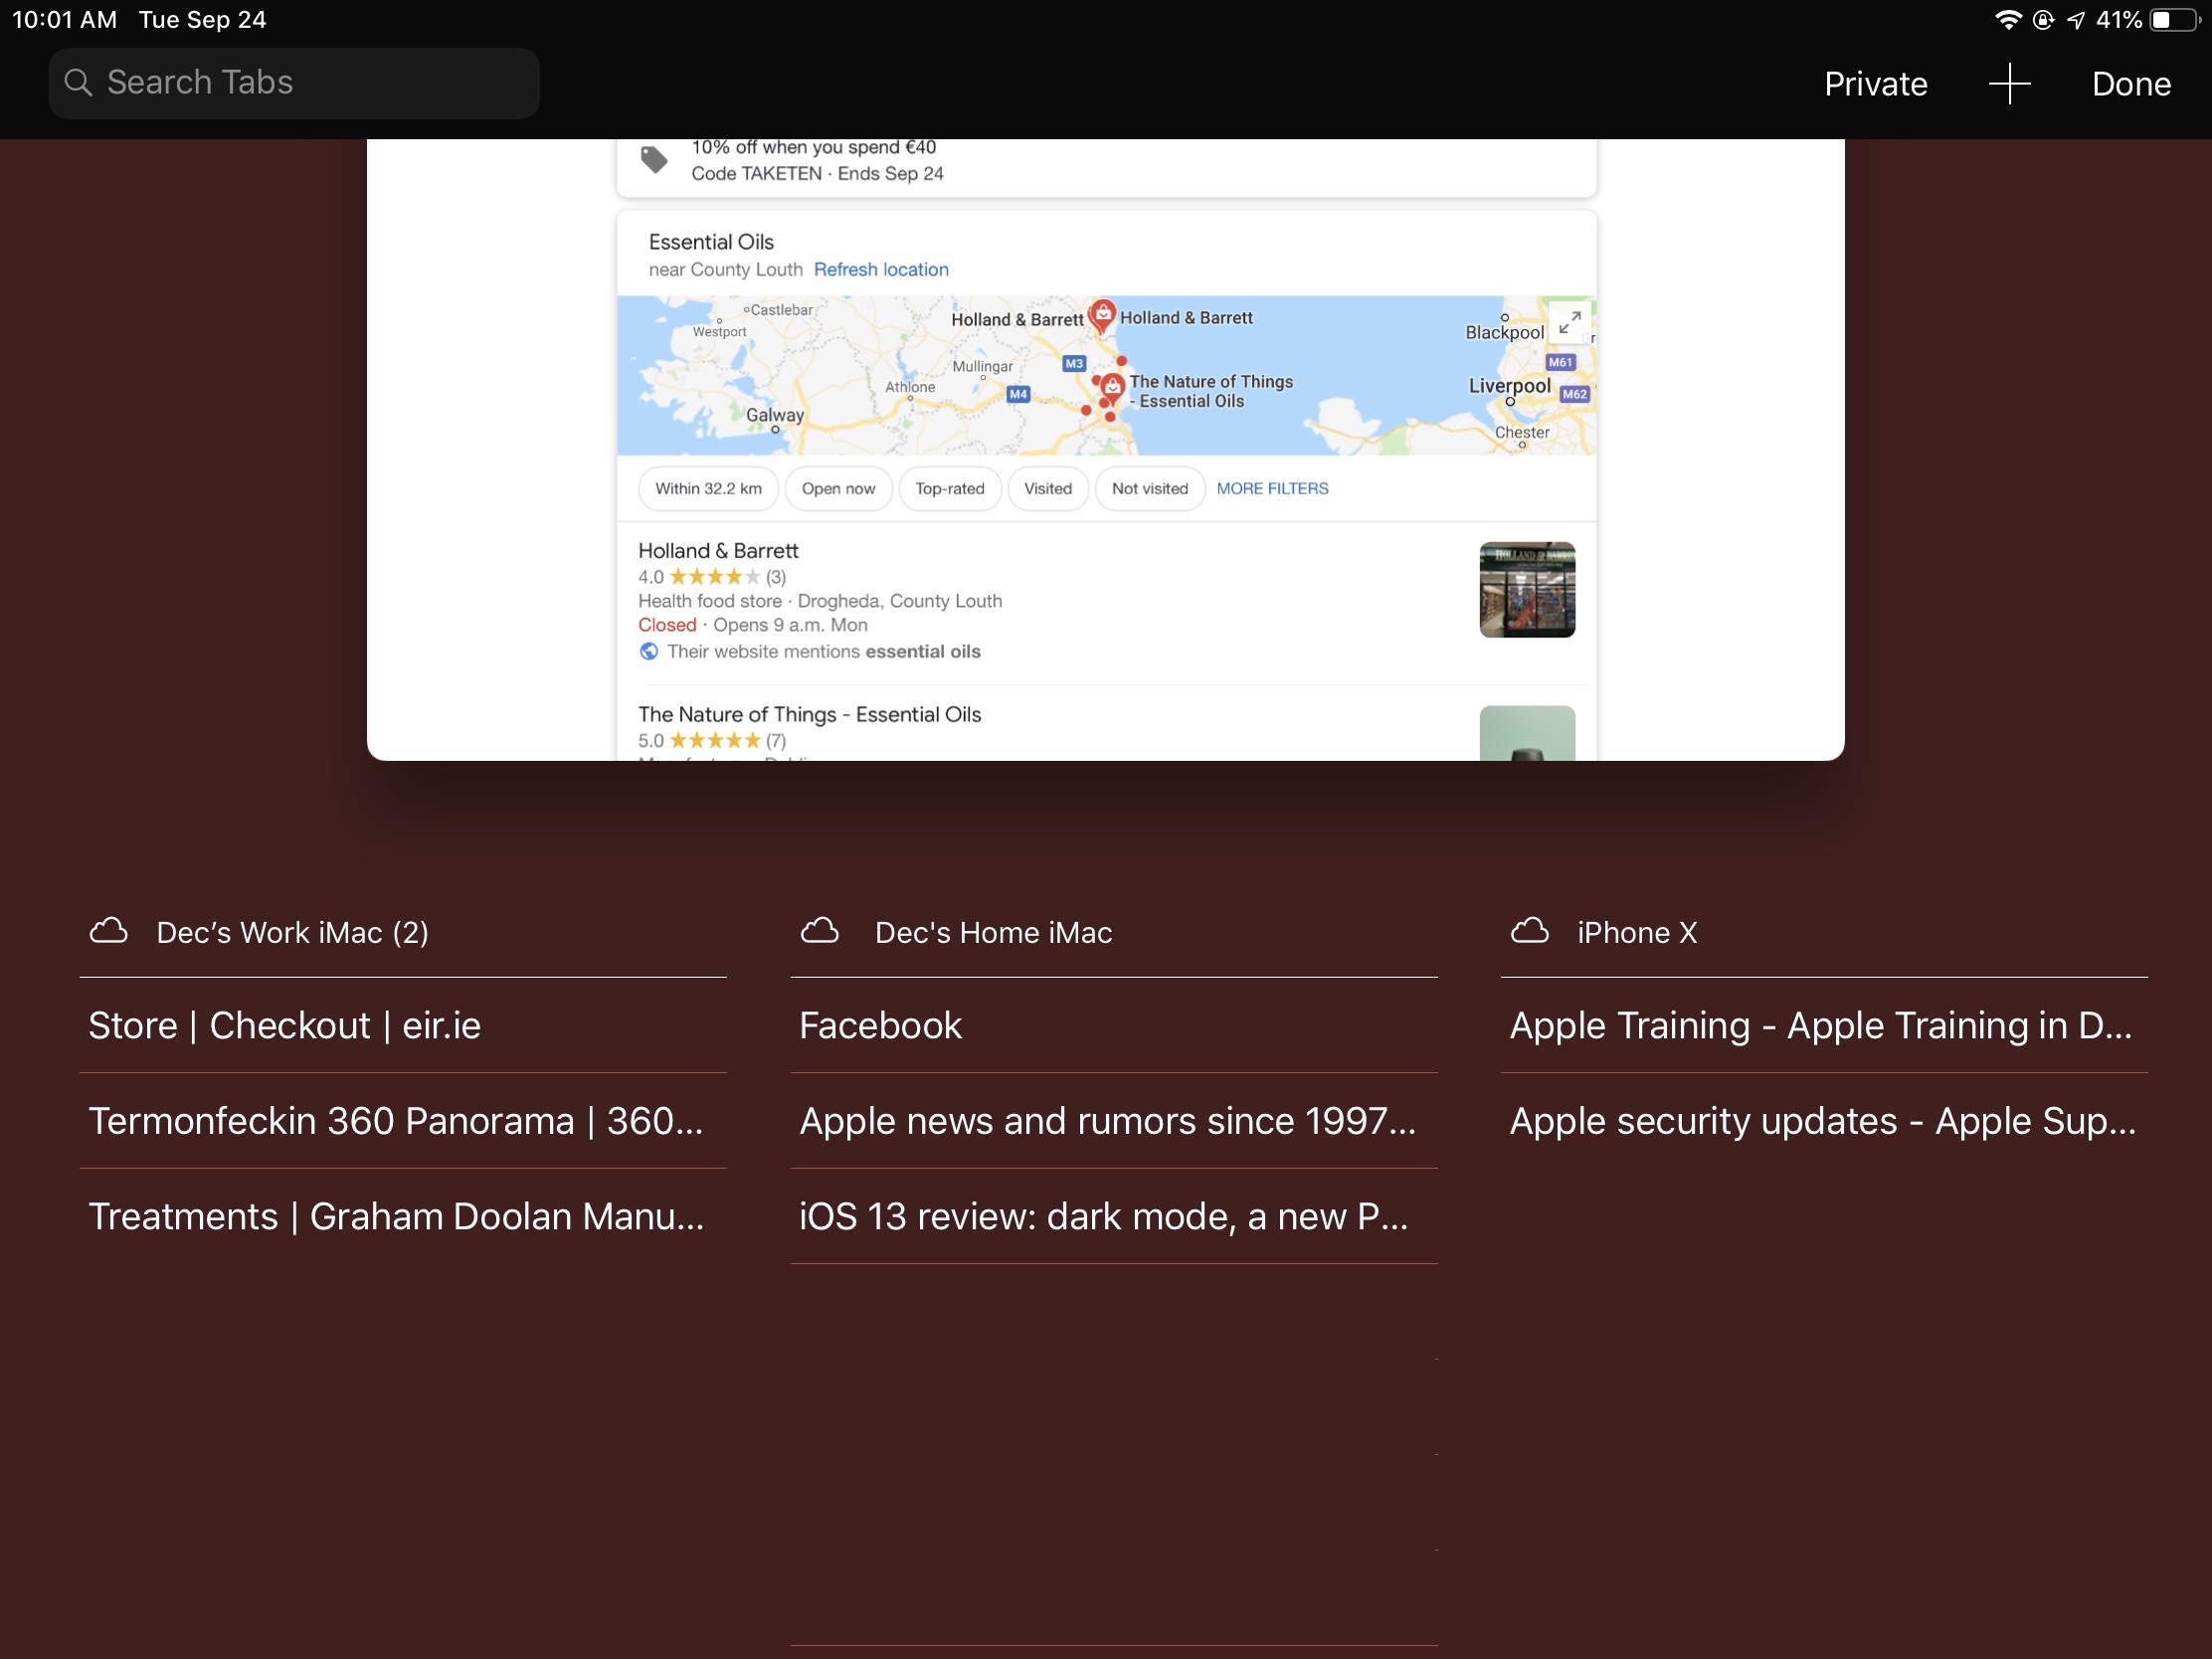The height and width of the screenshot is (1659, 2212).
Task: Click Health food store Drogheda text
Action: click(x=820, y=601)
